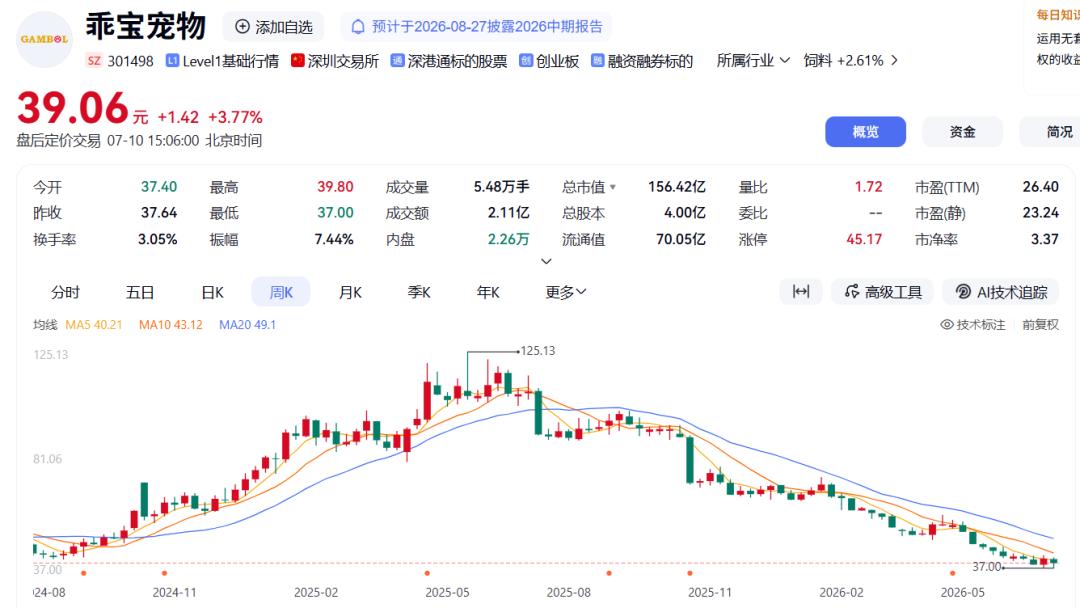This screenshot has height=608, width=1080.
Task: Open AI技术追踪 feature
Action: (x=1001, y=292)
